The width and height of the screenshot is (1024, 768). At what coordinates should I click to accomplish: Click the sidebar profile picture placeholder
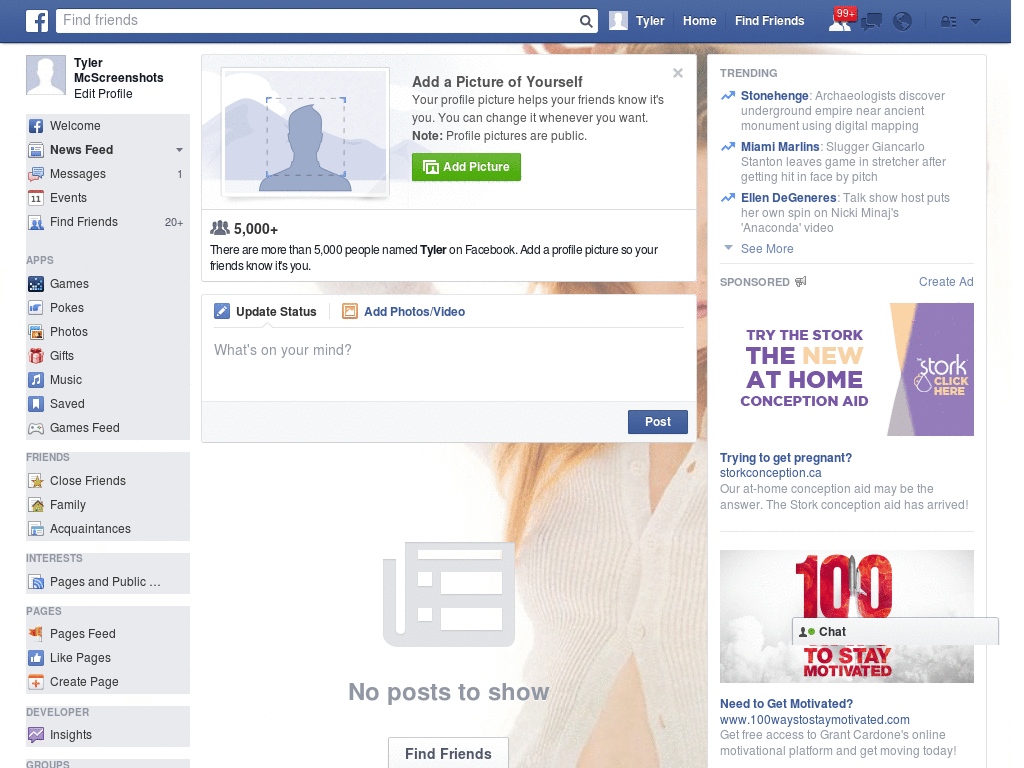pos(46,75)
